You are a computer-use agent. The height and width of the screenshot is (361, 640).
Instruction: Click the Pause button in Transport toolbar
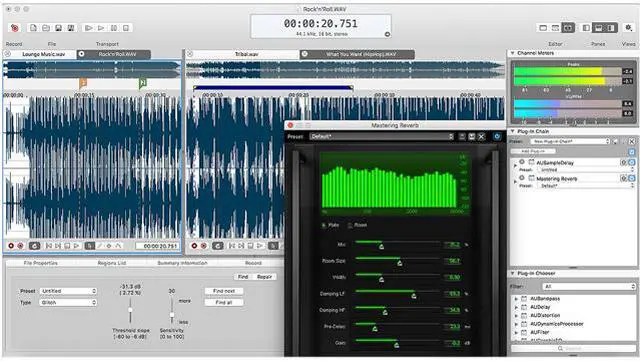pos(114,28)
